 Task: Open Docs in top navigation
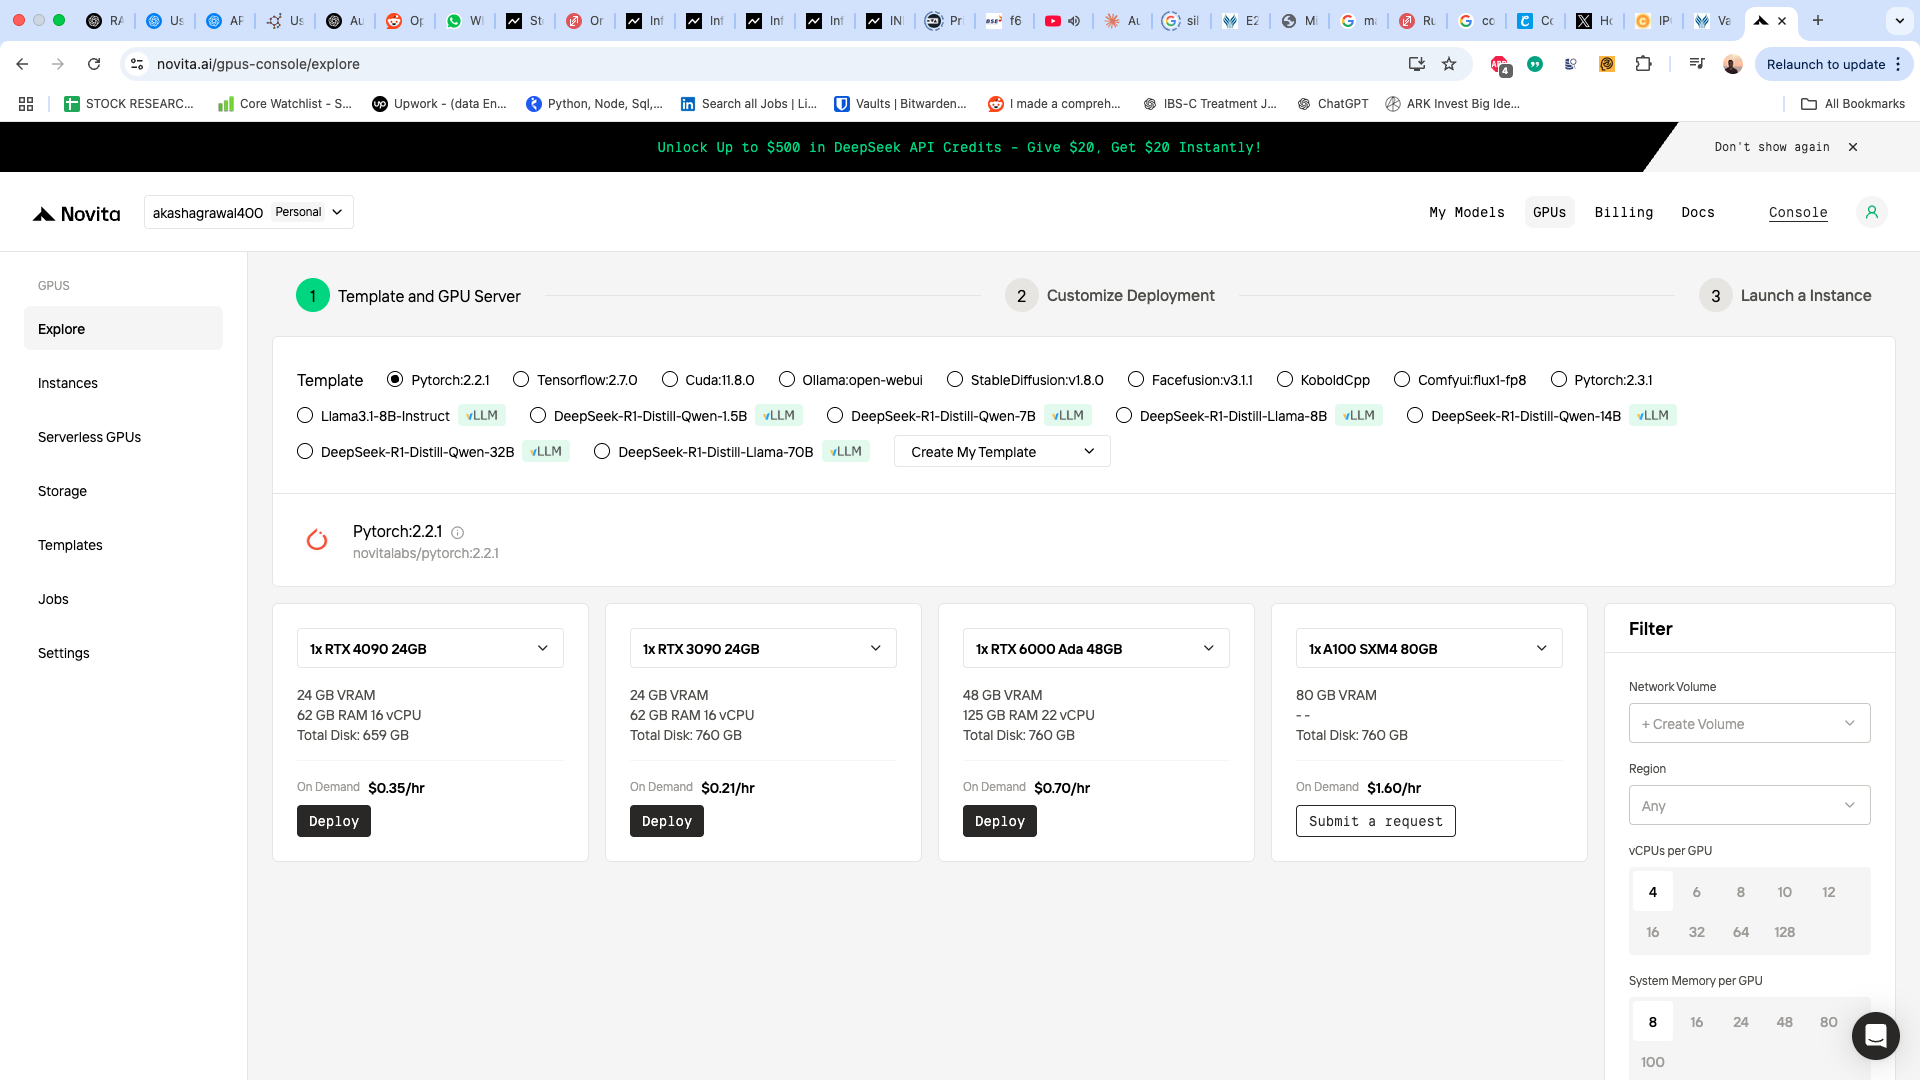click(x=1697, y=212)
